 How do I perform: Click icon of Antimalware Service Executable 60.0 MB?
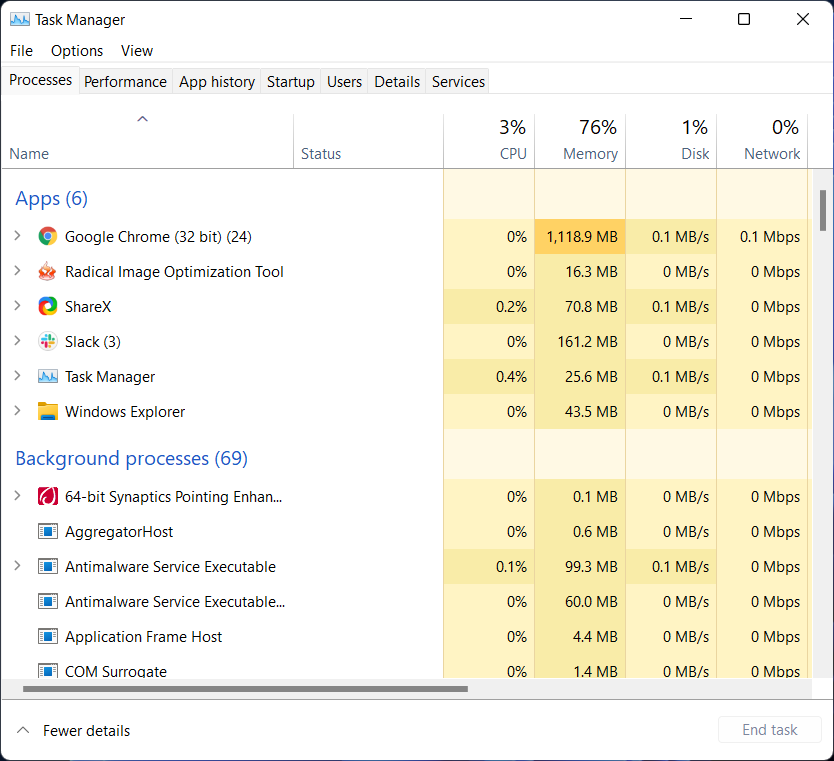[48, 601]
